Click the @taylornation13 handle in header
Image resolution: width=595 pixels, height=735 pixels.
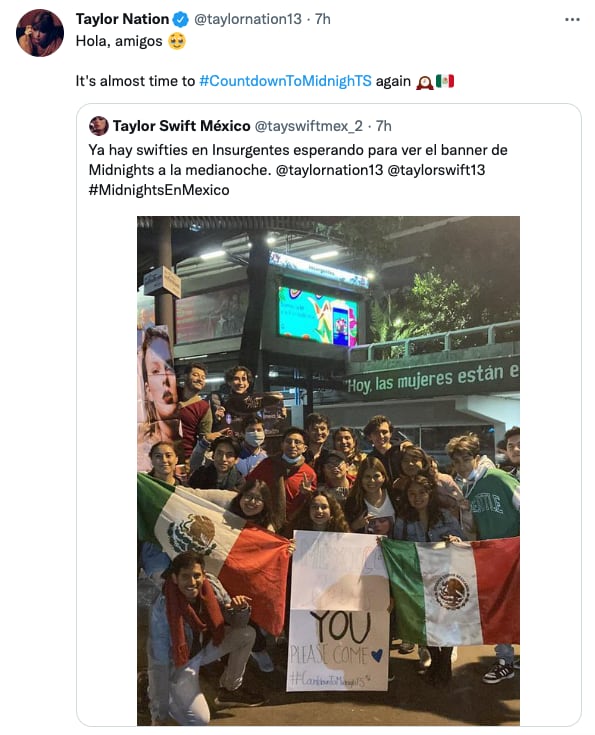(248, 19)
